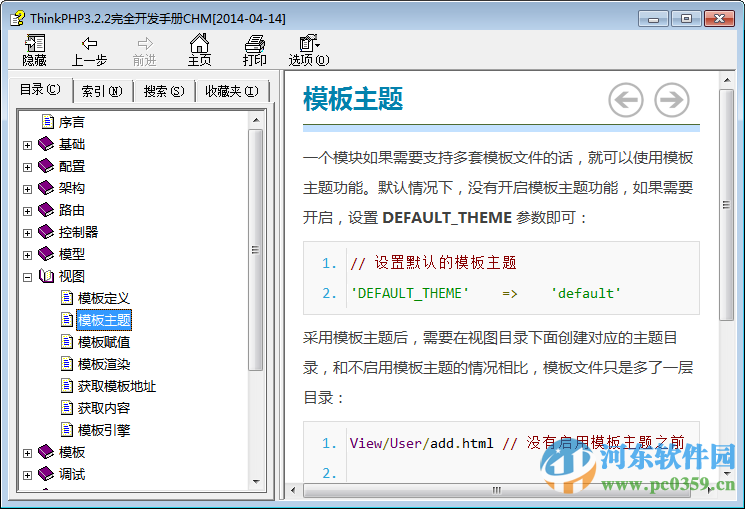Click the page icon beside 模板定义
The width and height of the screenshot is (745, 509).
pos(67,298)
